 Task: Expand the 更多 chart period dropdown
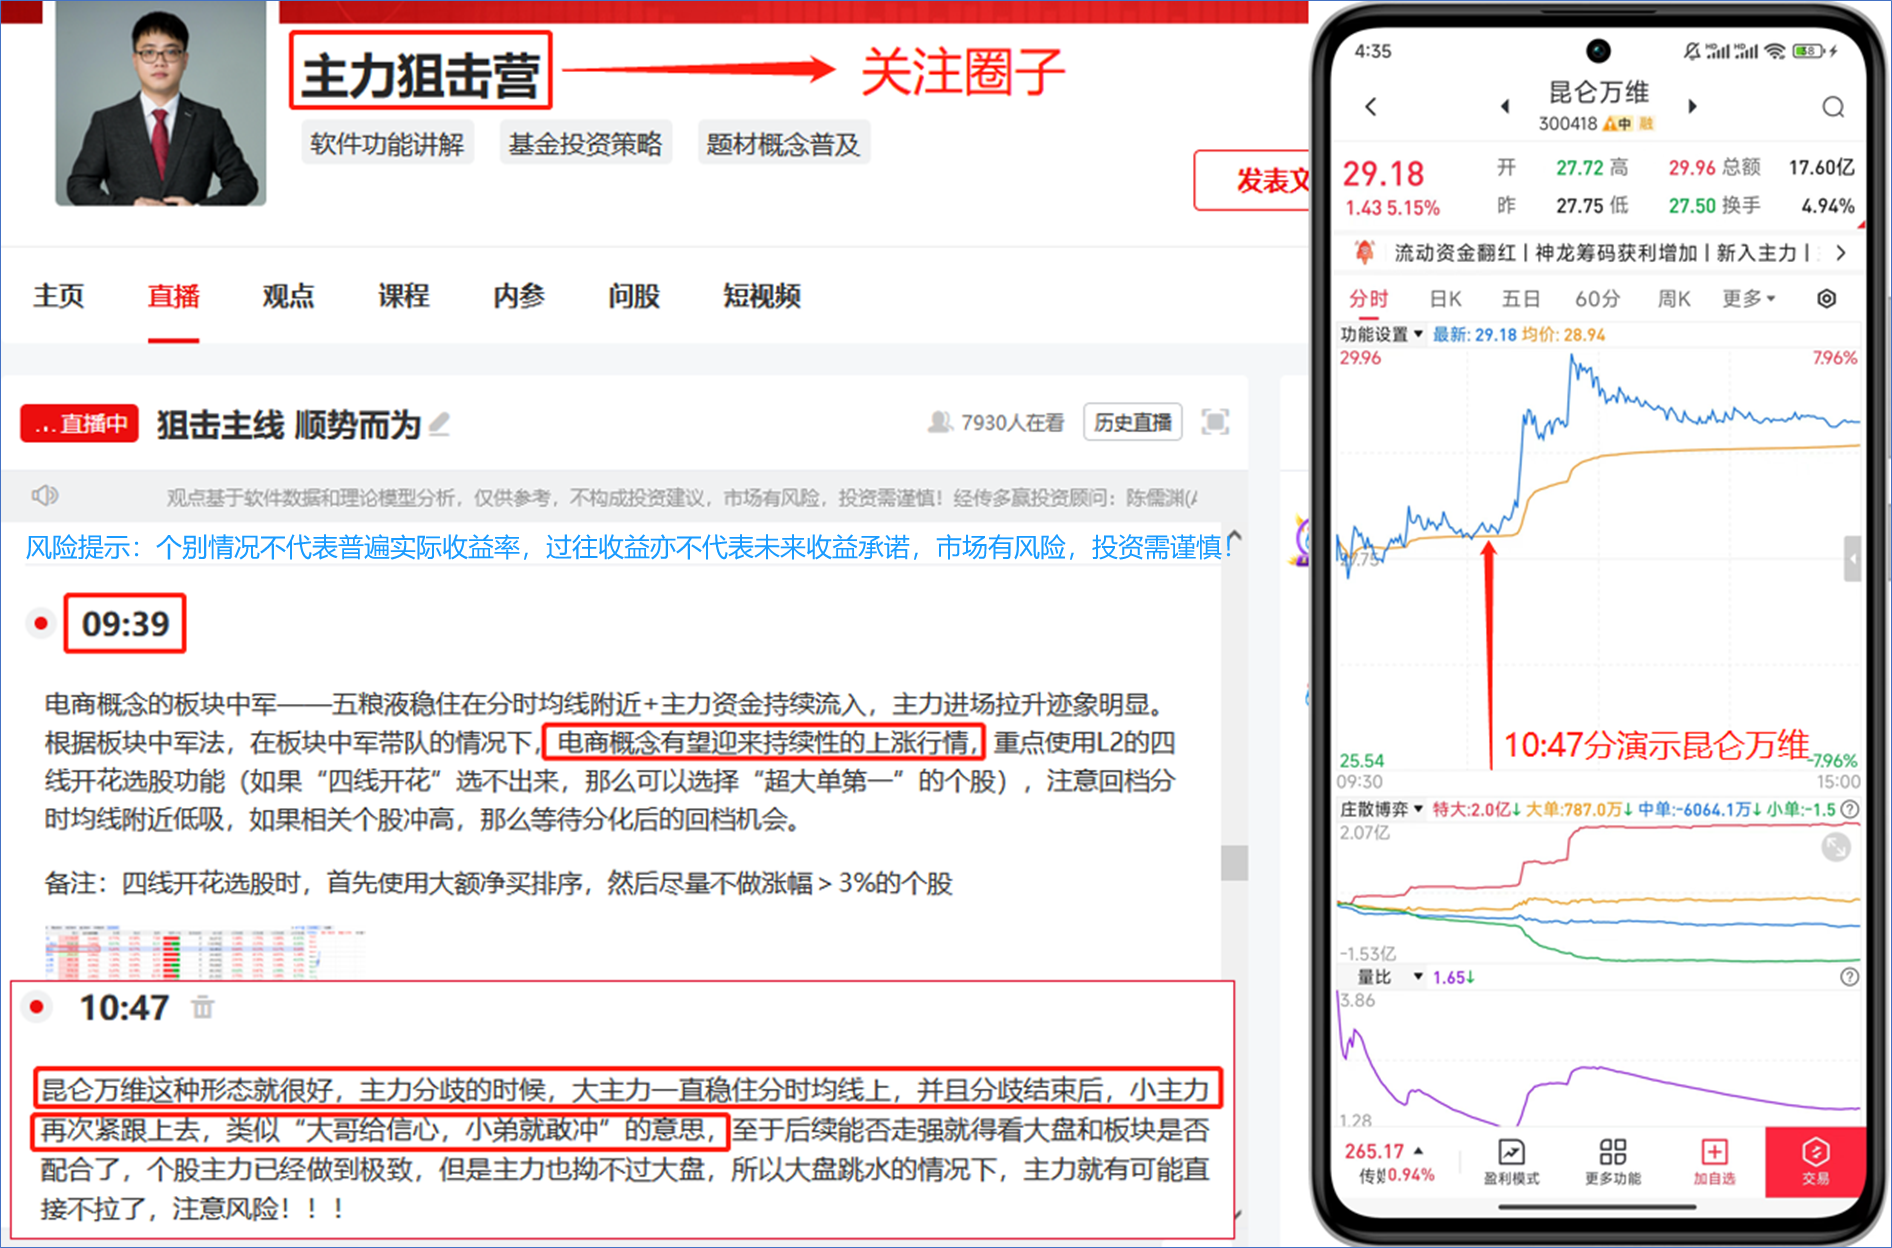coord(1749,299)
